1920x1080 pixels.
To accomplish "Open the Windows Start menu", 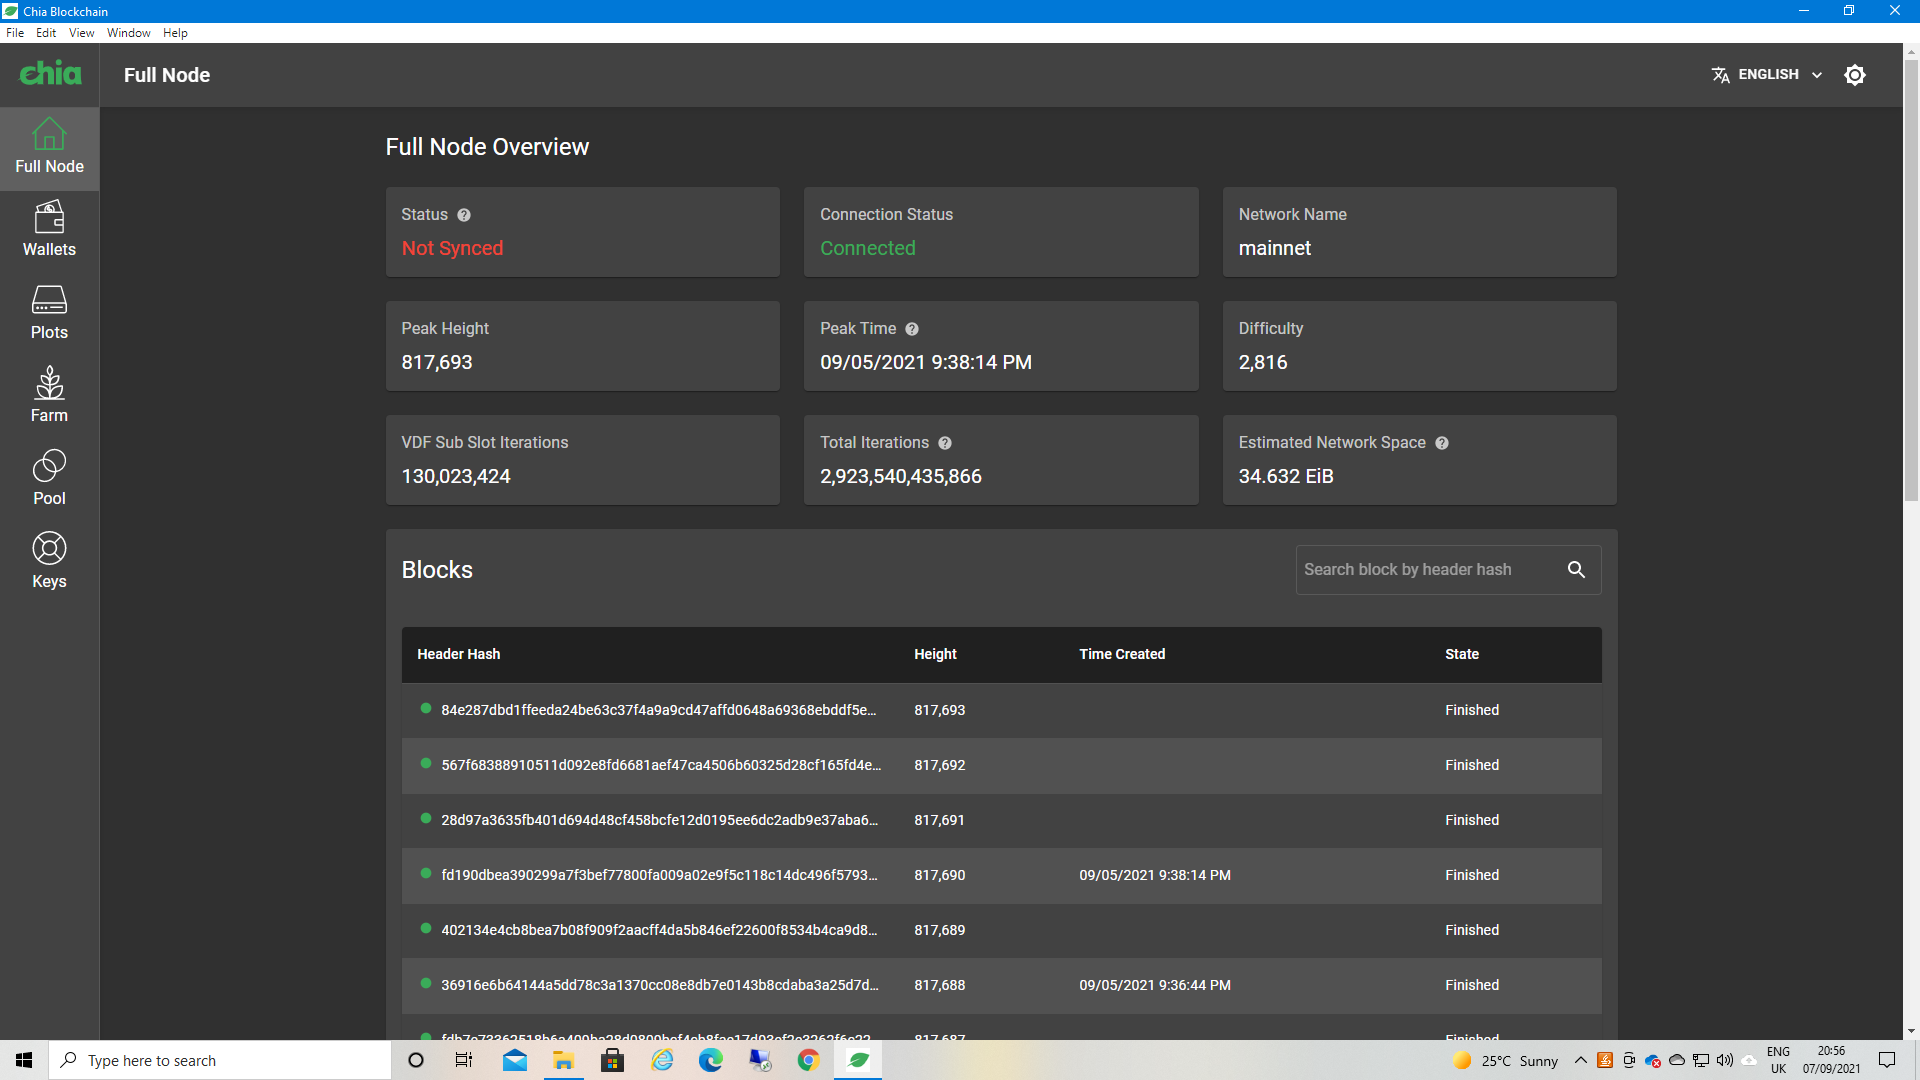I will (x=24, y=1060).
